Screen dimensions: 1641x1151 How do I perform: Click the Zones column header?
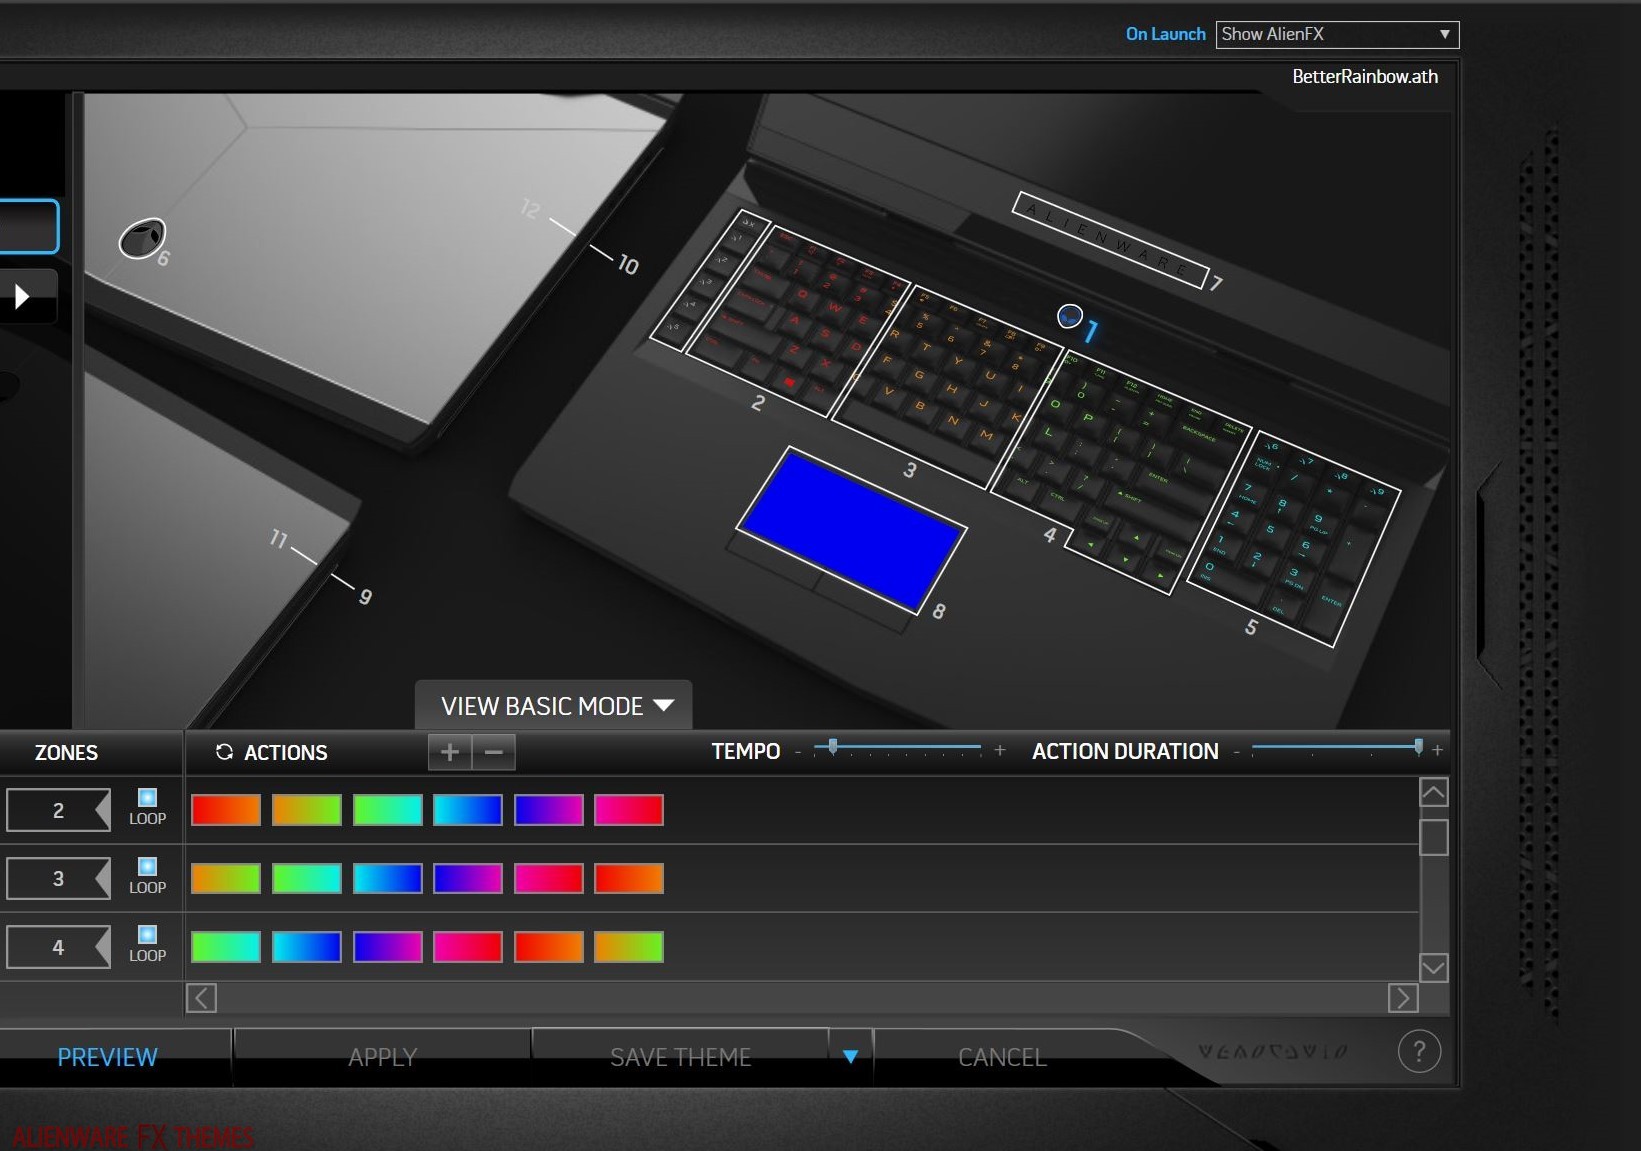tap(66, 752)
